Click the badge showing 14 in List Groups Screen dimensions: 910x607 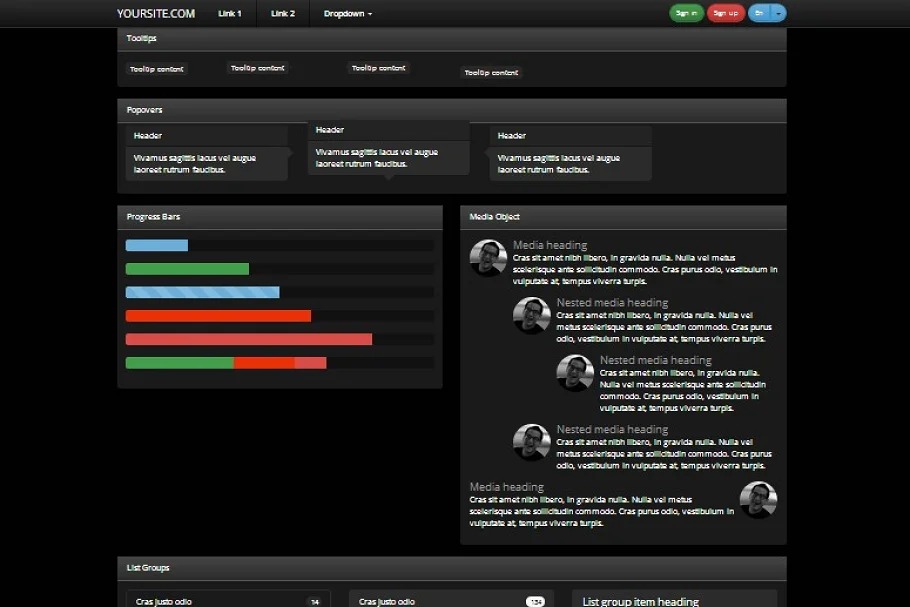coord(314,601)
